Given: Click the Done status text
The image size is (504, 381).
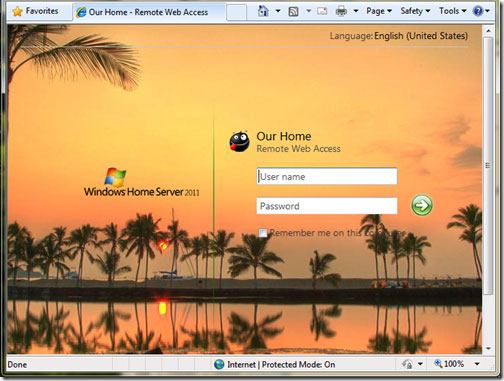Looking at the screenshot, I should point(17,364).
